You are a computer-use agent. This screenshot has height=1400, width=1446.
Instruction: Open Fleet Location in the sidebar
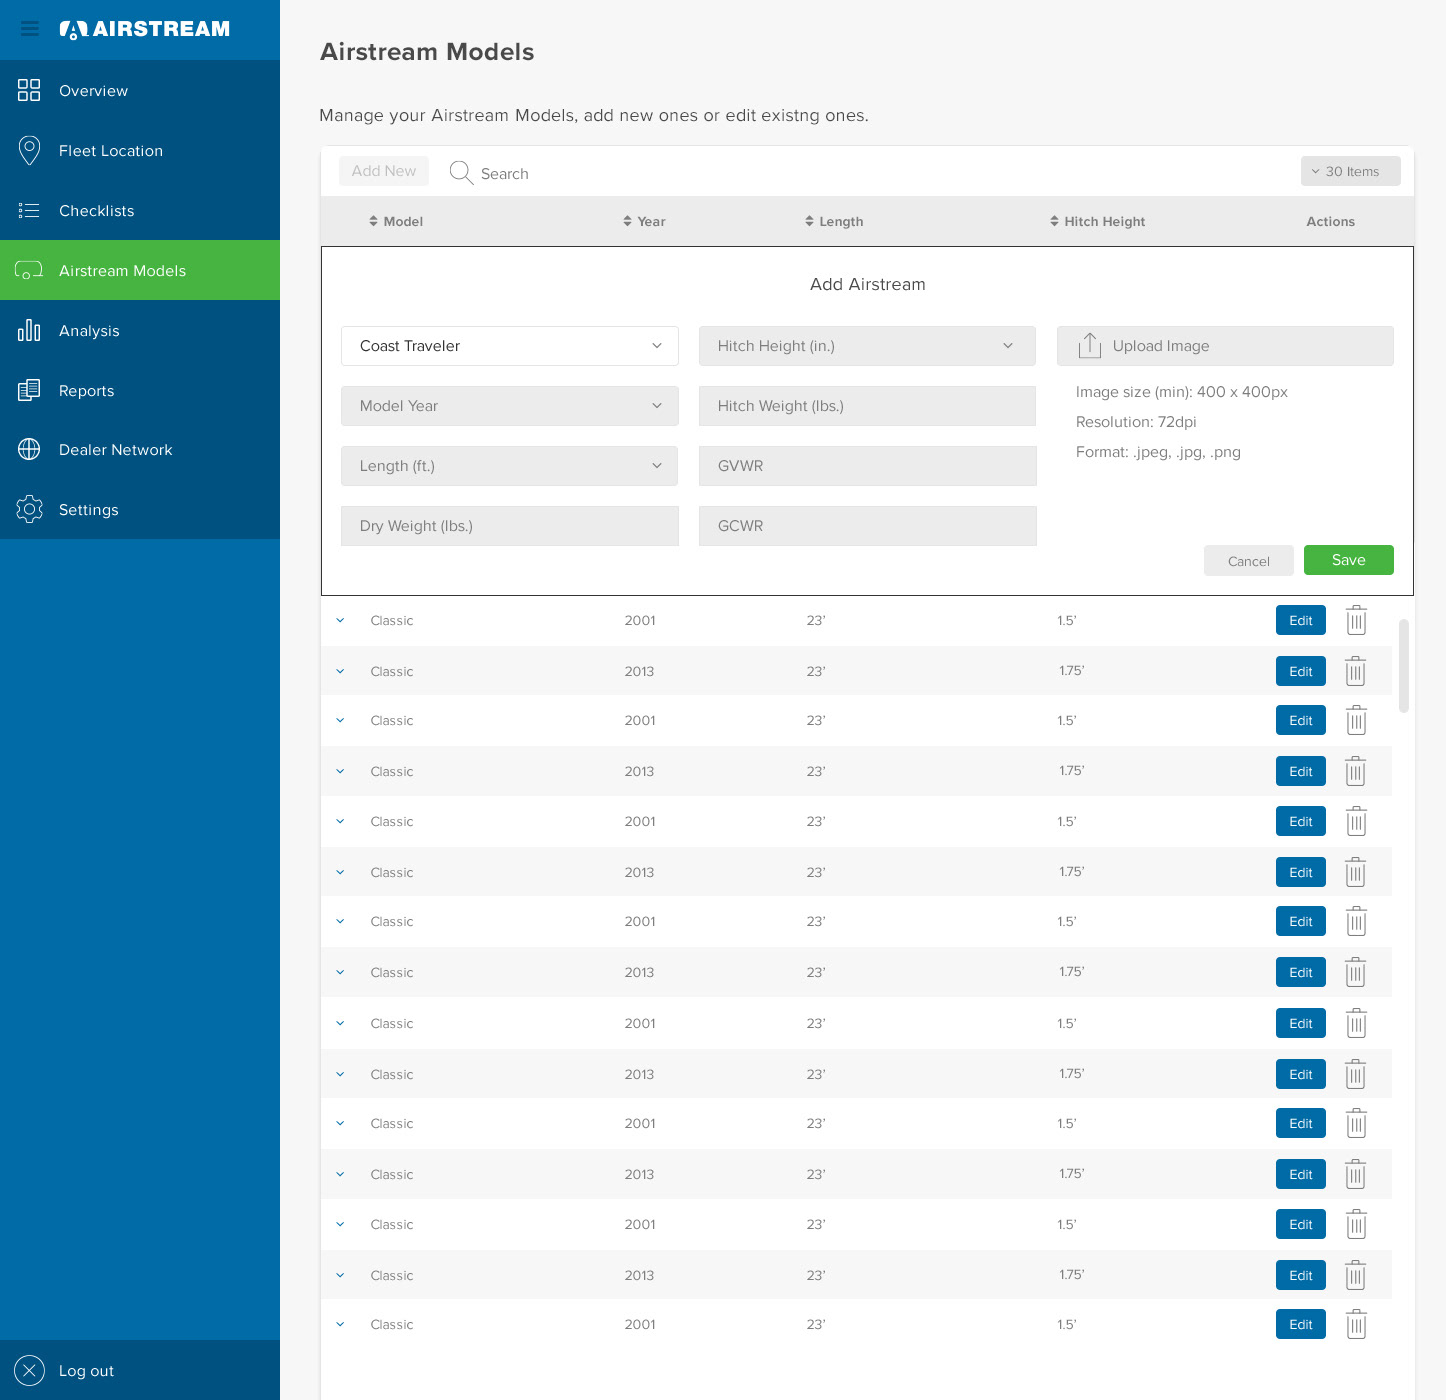point(140,150)
